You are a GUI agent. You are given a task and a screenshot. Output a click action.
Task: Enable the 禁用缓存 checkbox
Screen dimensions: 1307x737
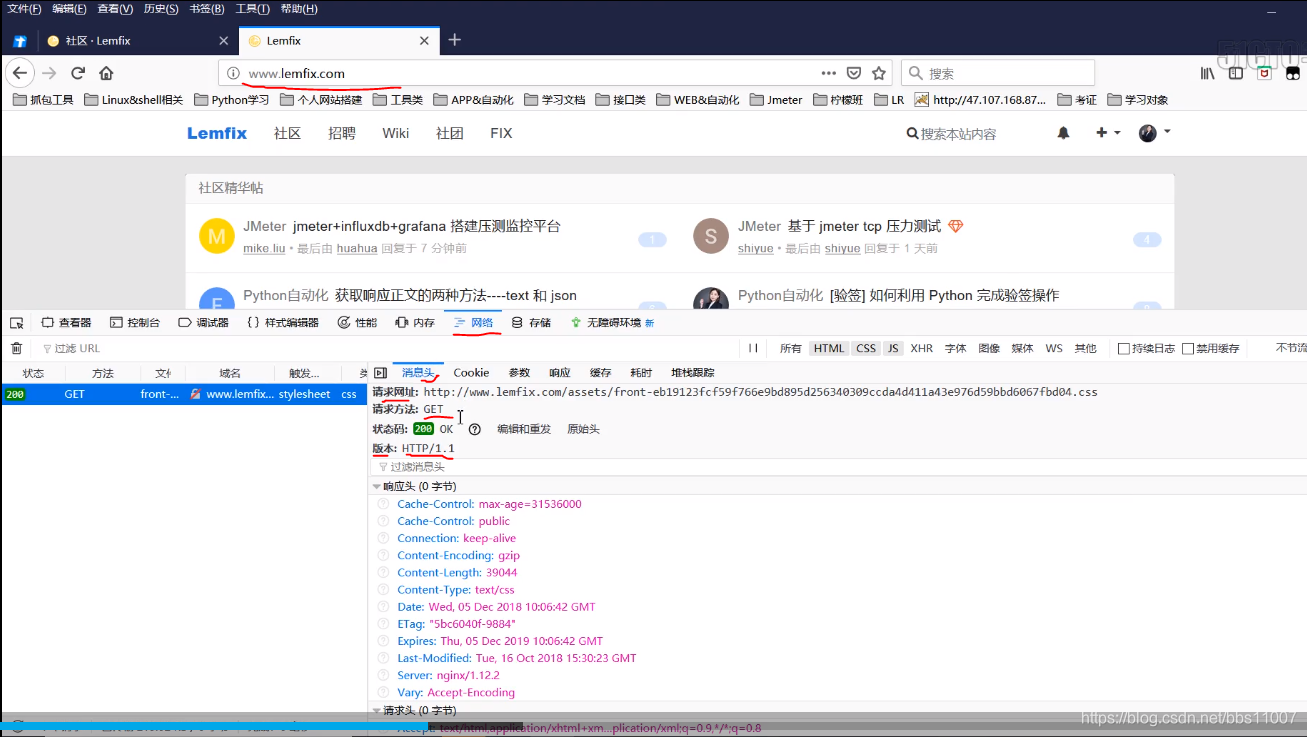[1188, 348]
